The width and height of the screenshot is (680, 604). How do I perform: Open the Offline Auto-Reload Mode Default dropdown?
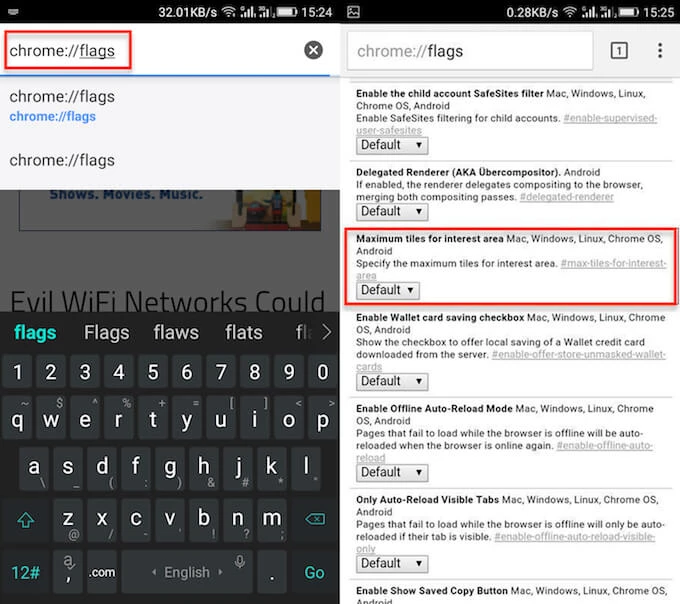pos(392,472)
